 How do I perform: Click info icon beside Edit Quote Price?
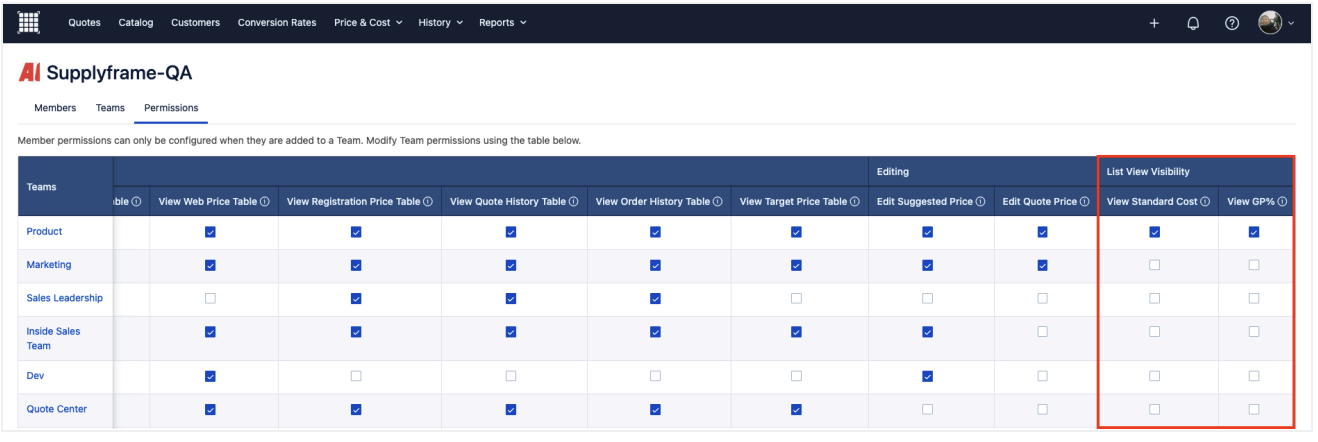1085,202
